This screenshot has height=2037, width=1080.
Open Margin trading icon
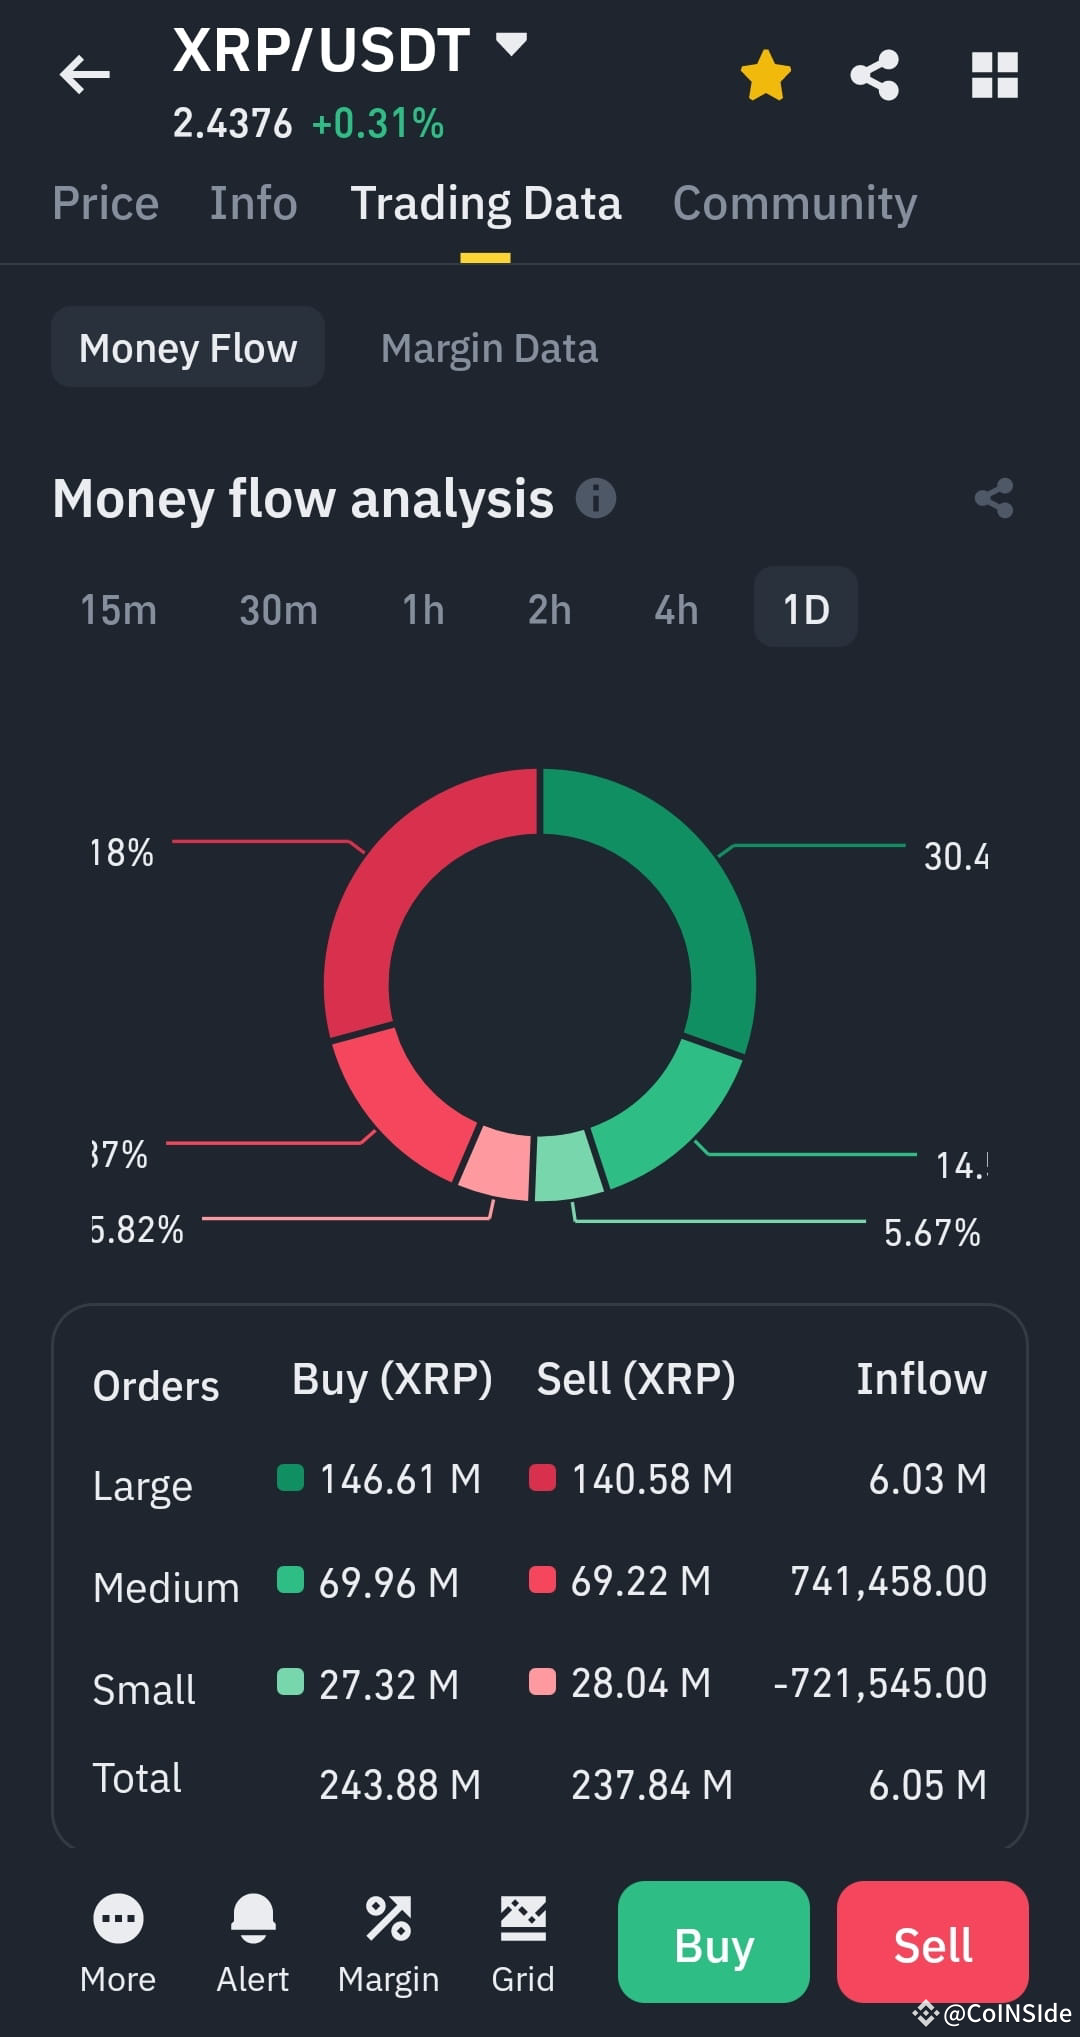(388, 1918)
